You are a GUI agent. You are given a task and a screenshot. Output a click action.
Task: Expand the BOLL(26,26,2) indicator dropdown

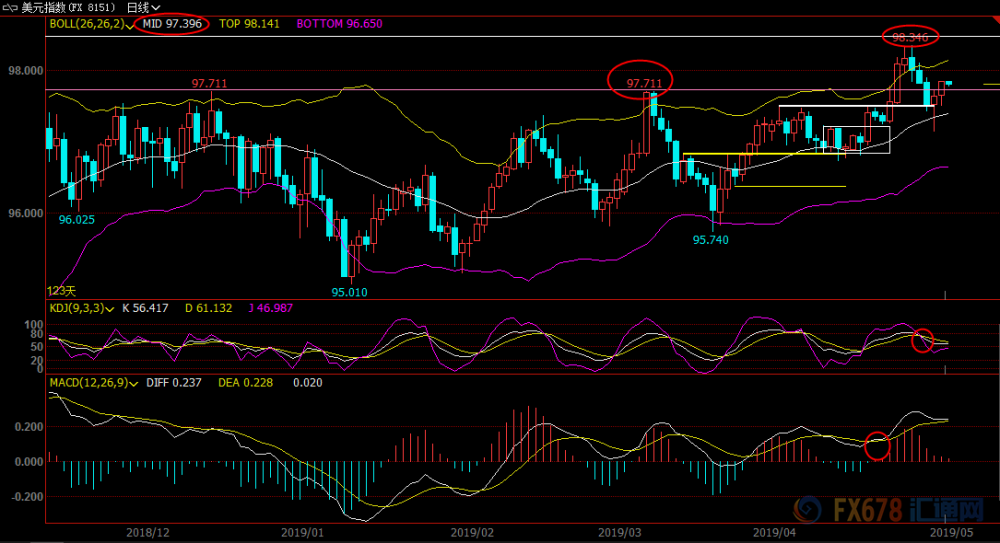129,25
